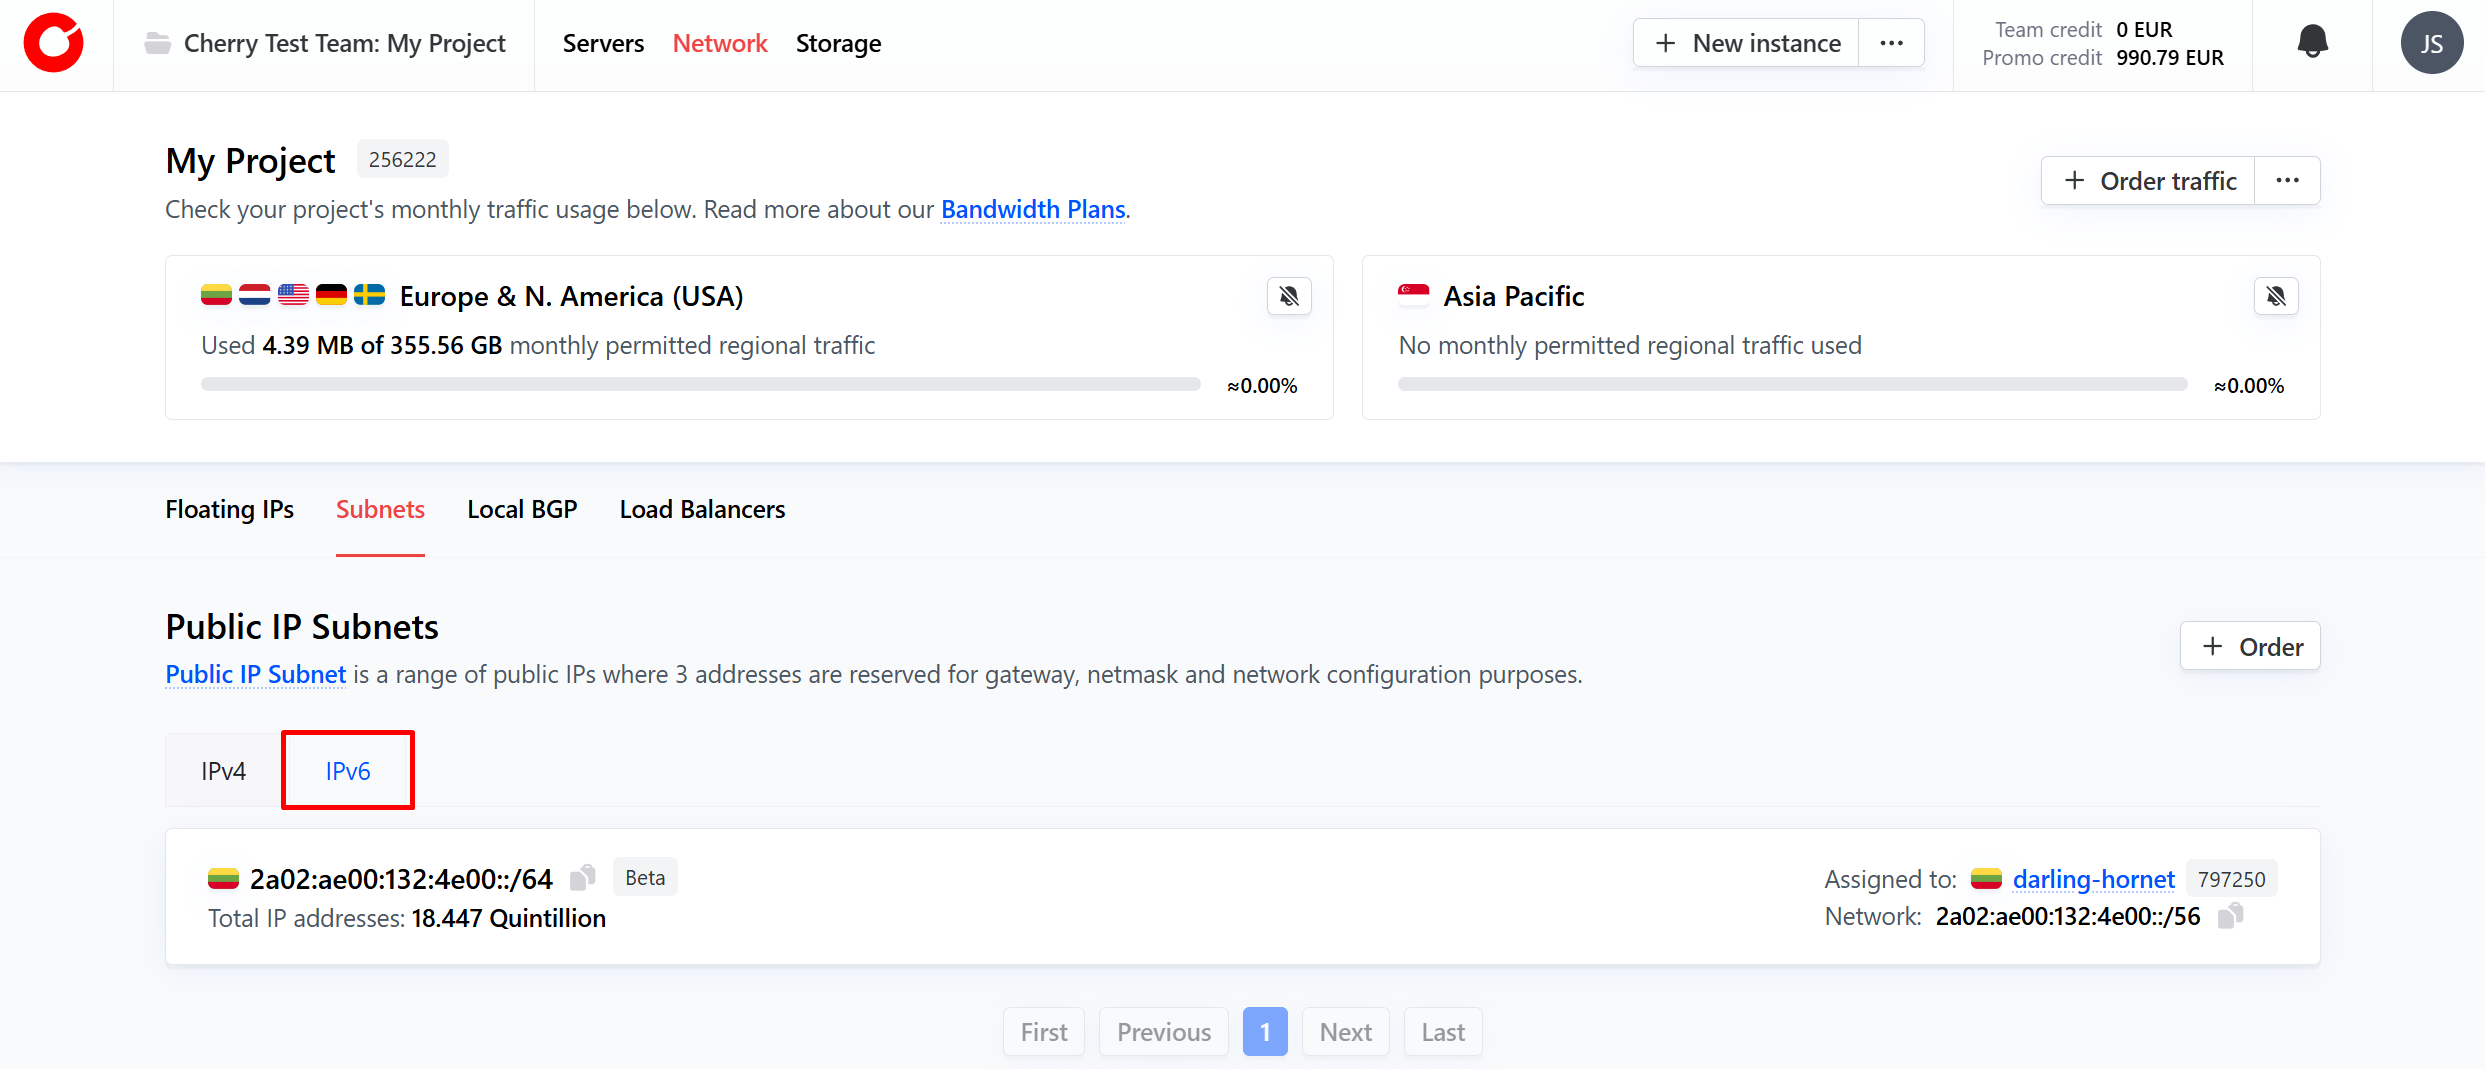The image size is (2485, 1069).
Task: Click the project folder icon in header
Action: [x=158, y=43]
